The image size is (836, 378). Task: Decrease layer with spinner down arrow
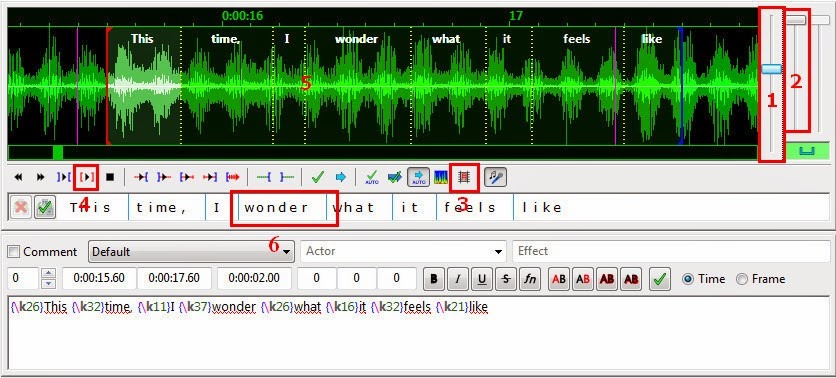[49, 284]
